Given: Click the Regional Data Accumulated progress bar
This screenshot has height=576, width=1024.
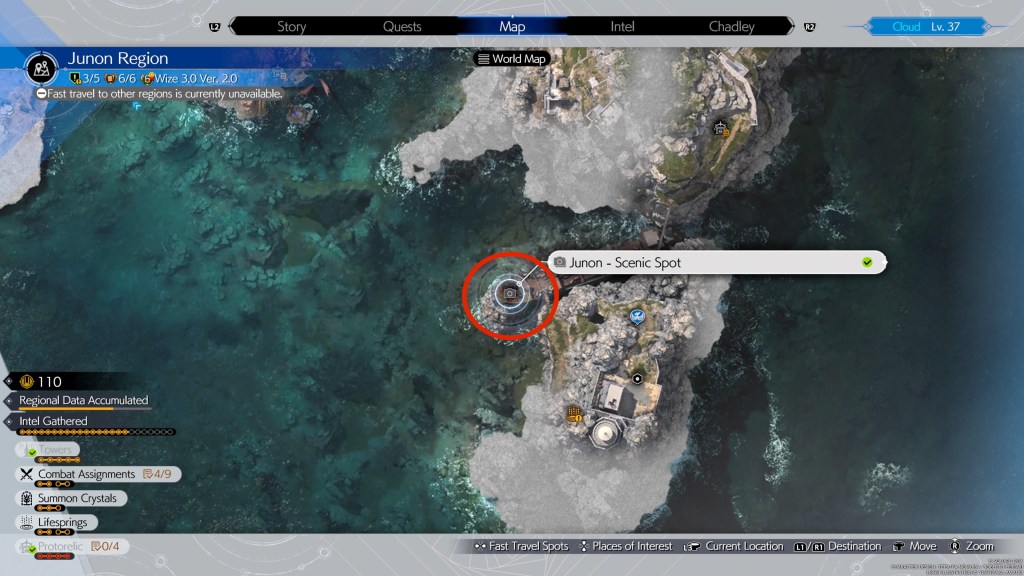Looking at the screenshot, I should (85, 409).
